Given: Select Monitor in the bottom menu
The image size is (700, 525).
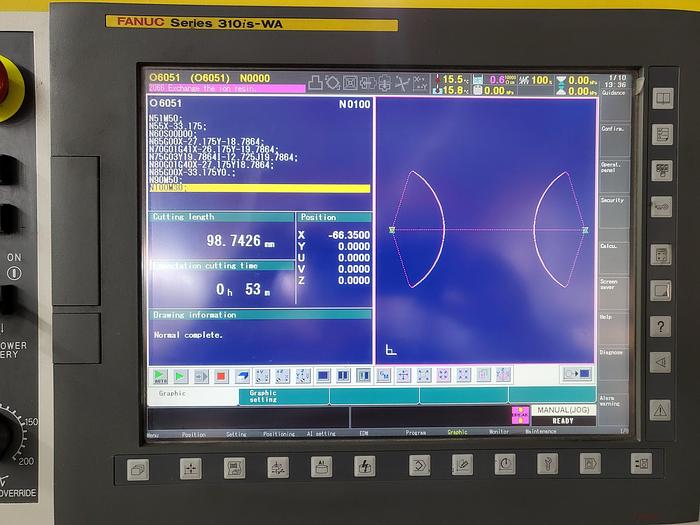Looking at the screenshot, I should [x=499, y=432].
